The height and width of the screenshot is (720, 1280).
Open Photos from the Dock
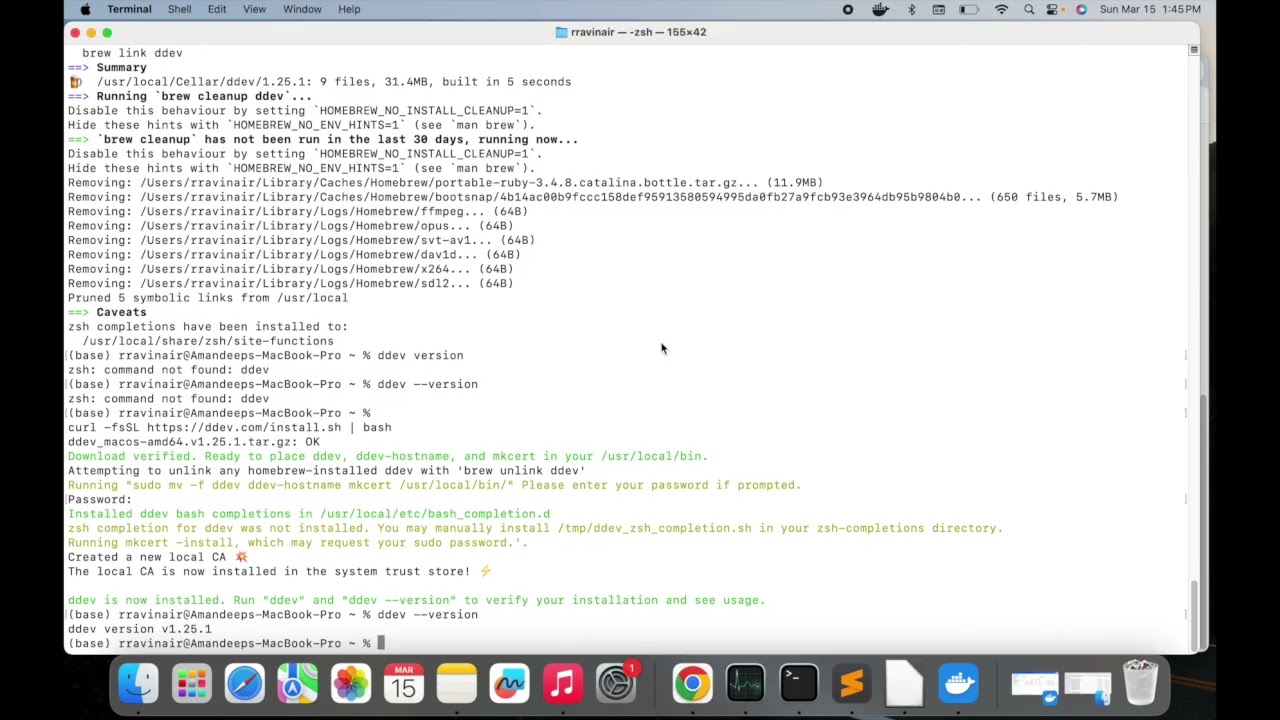(x=351, y=684)
